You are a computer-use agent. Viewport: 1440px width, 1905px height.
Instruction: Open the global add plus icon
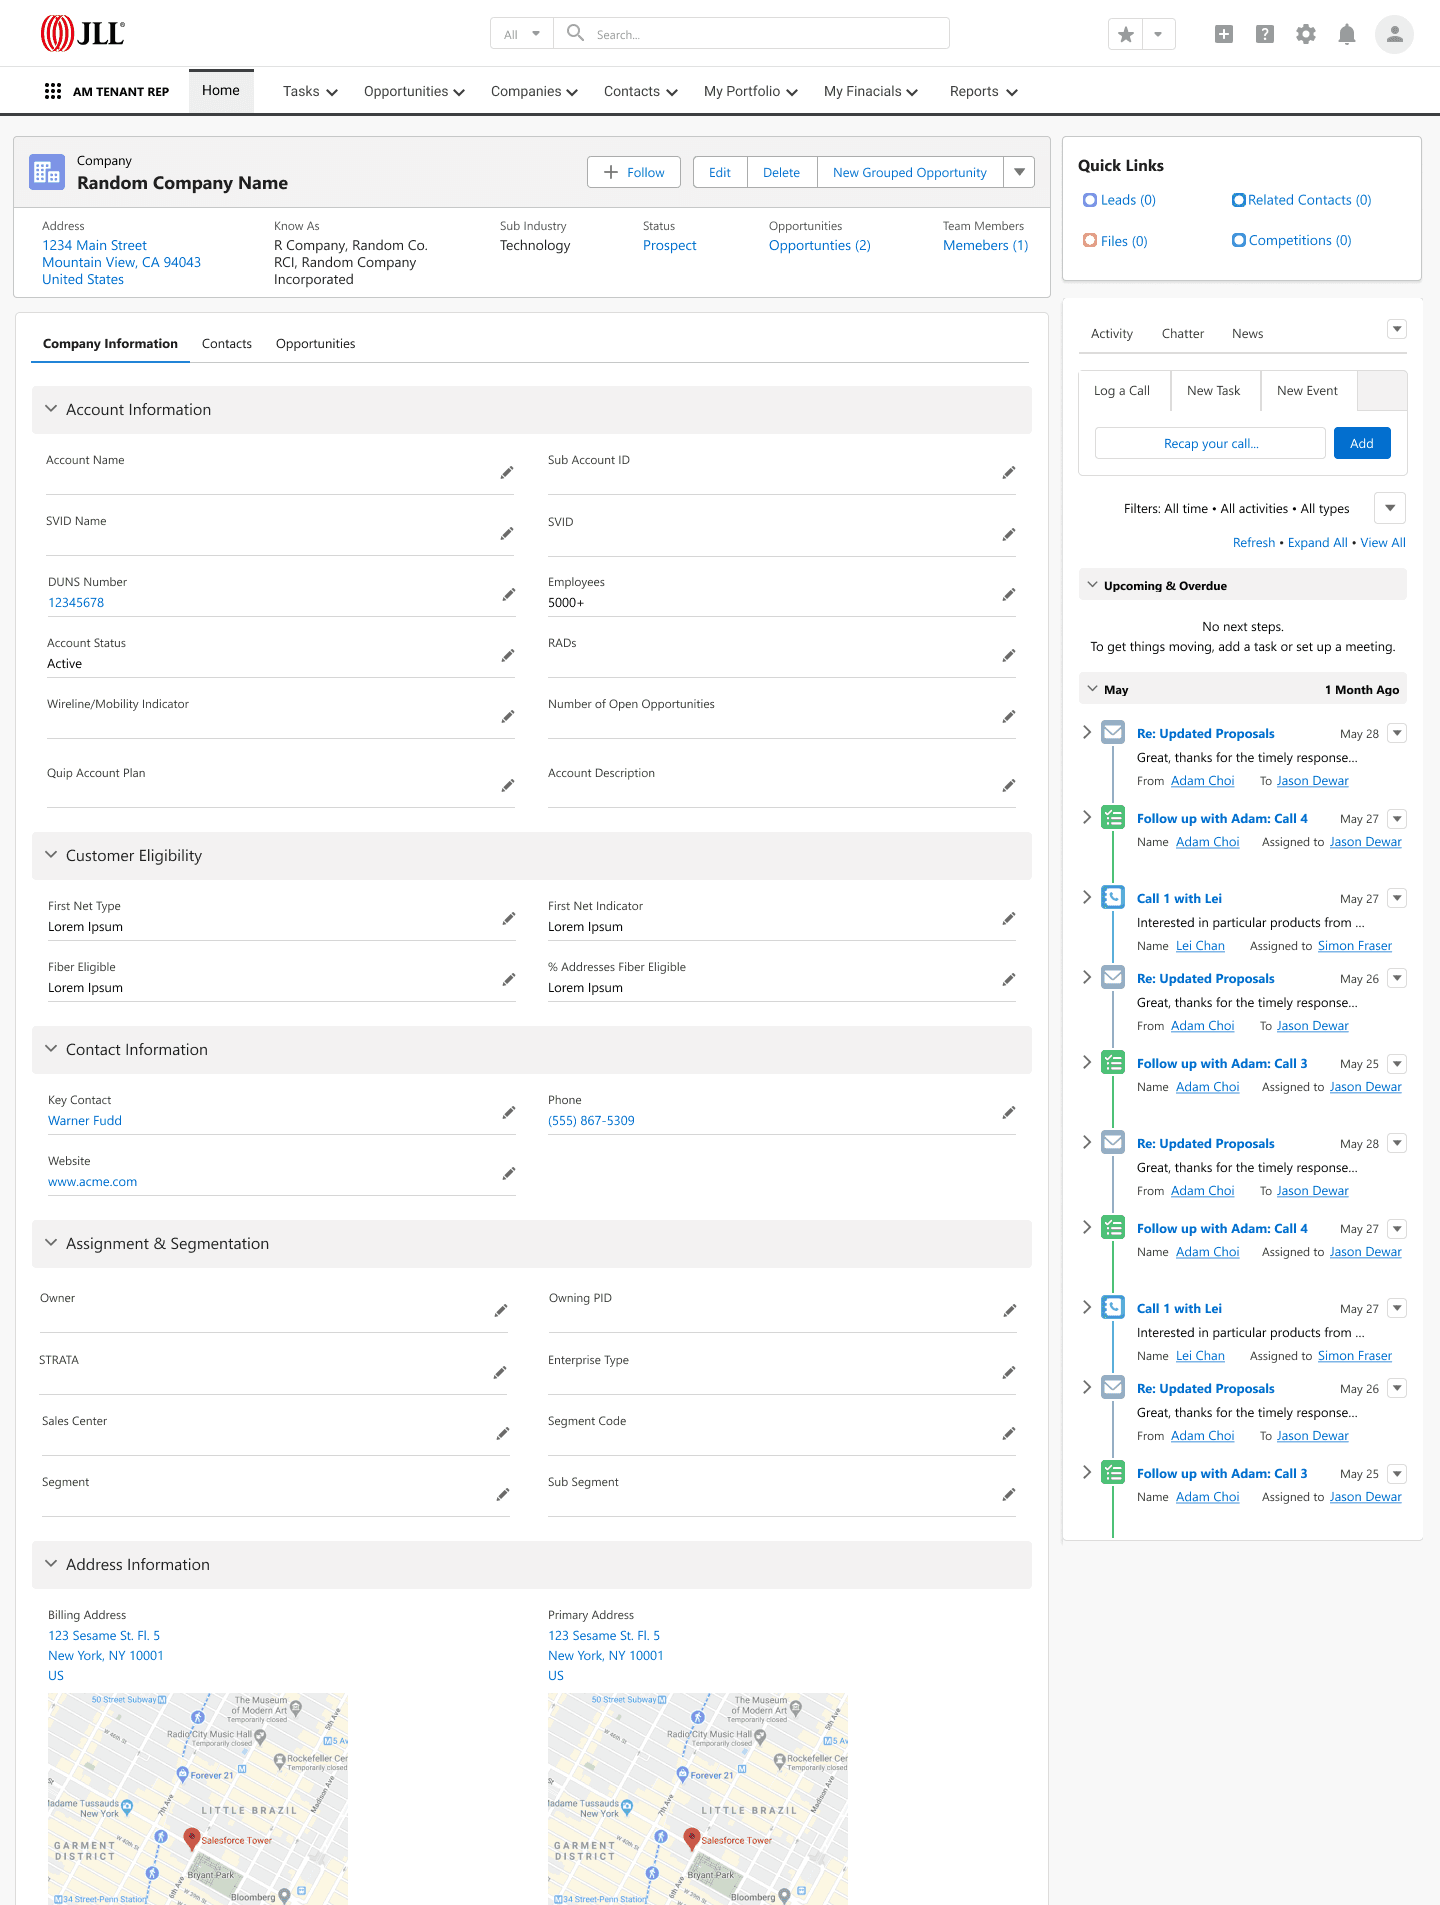point(1224,35)
